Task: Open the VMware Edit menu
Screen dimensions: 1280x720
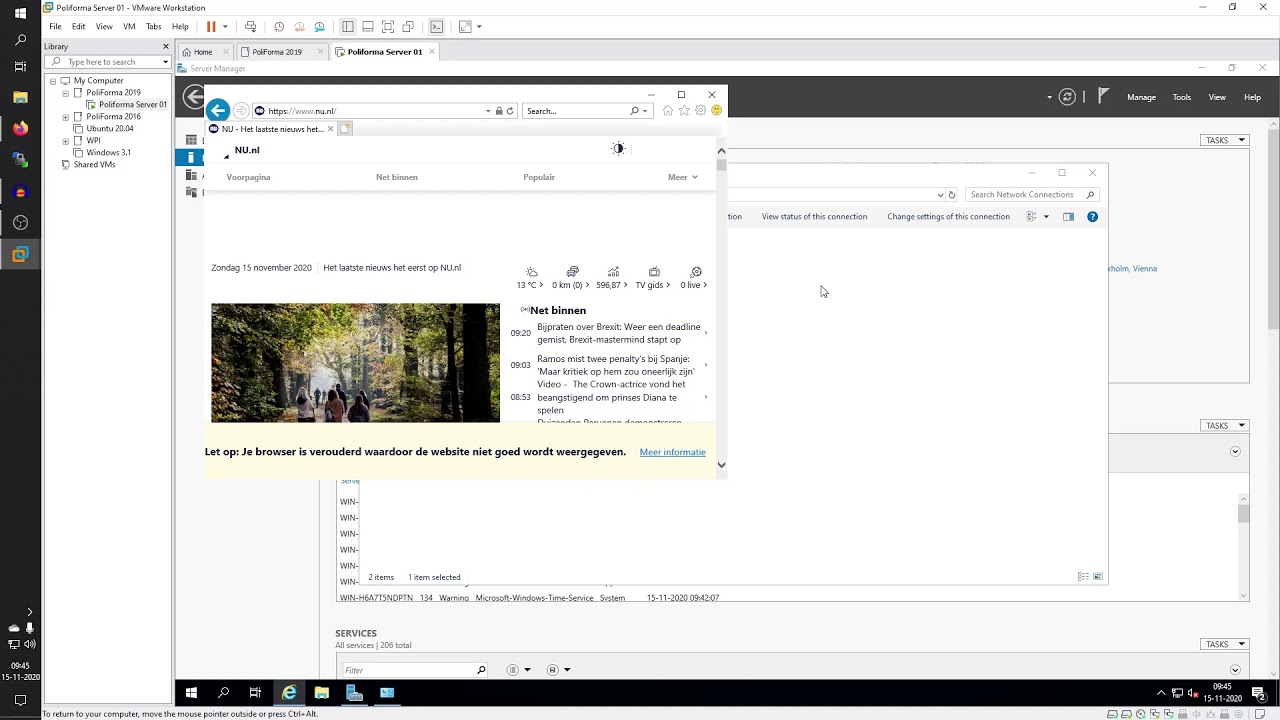Action: (x=78, y=27)
